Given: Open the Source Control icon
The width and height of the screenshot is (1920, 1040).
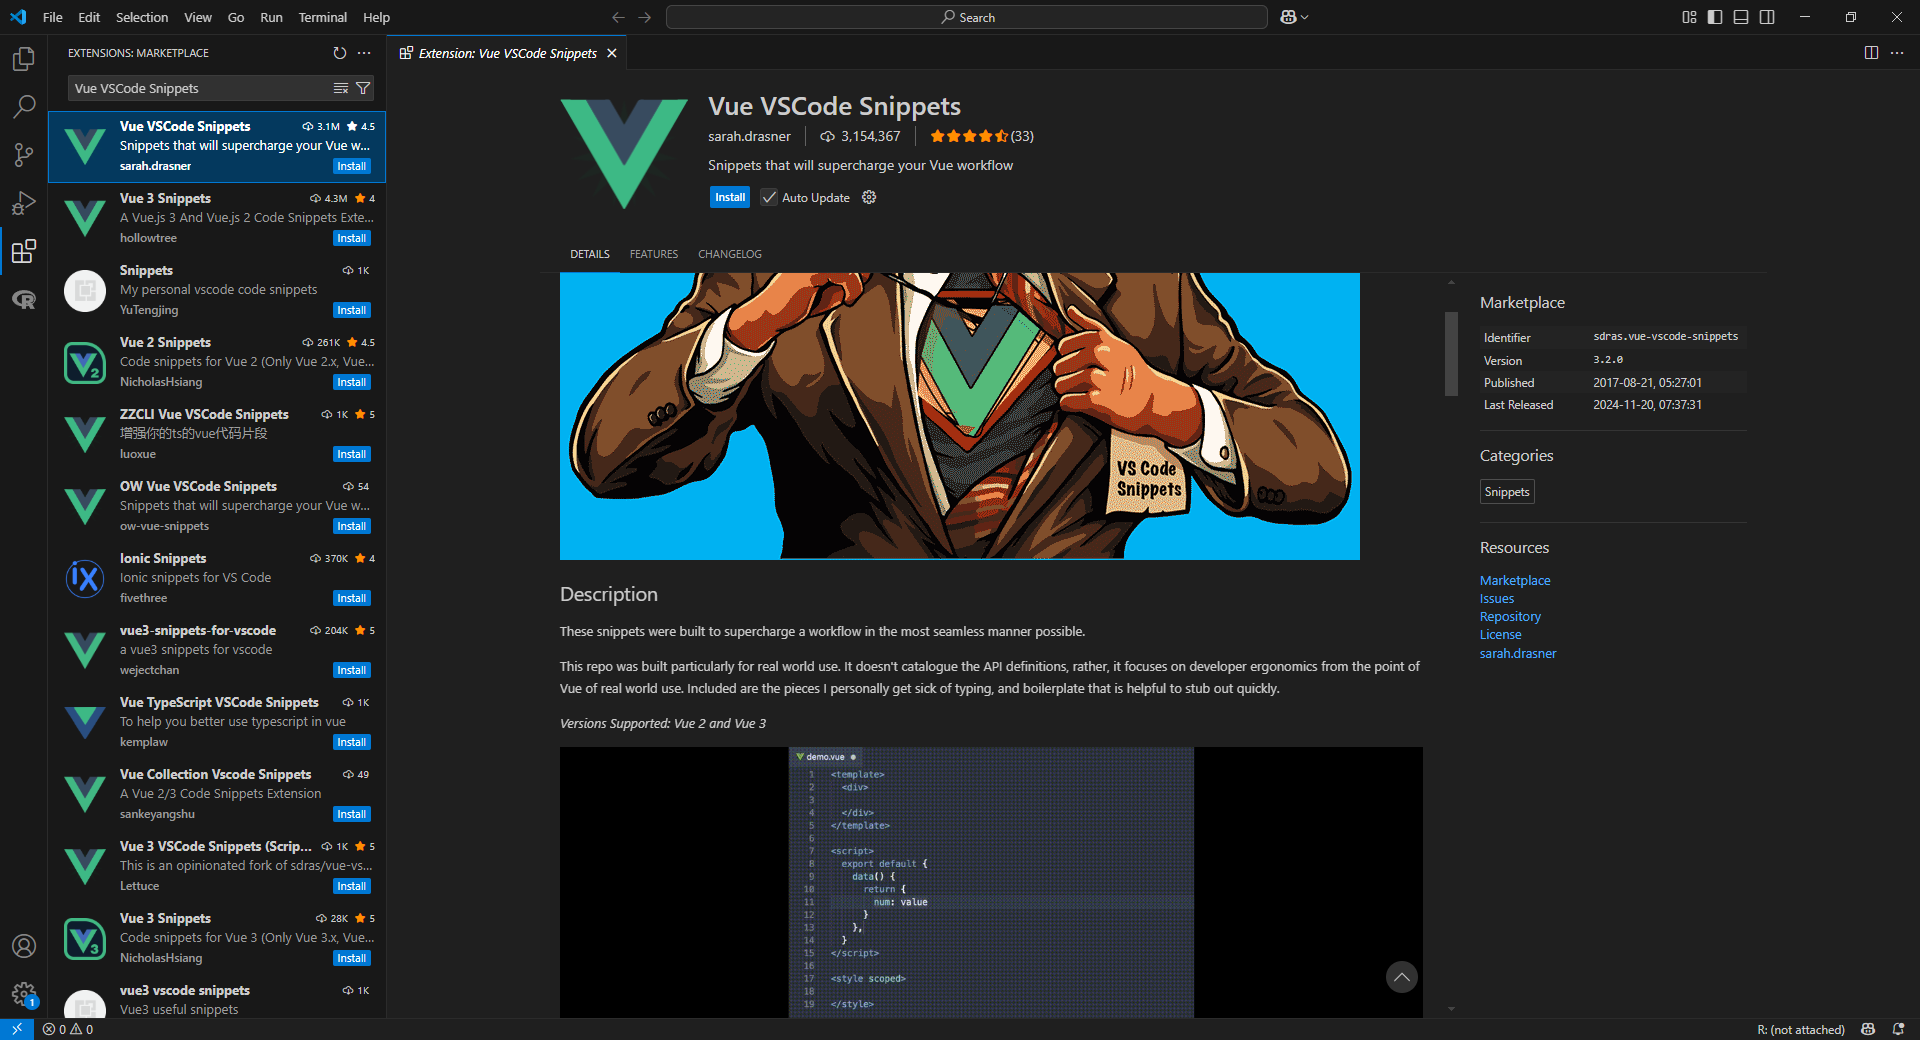Looking at the screenshot, I should click(23, 154).
